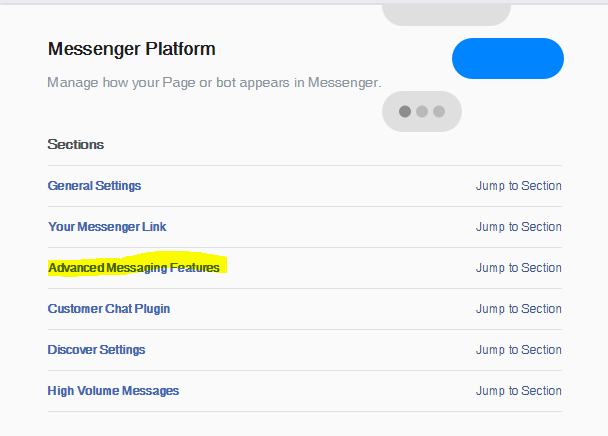Click the blue chat bubble graphic

(x=508, y=59)
